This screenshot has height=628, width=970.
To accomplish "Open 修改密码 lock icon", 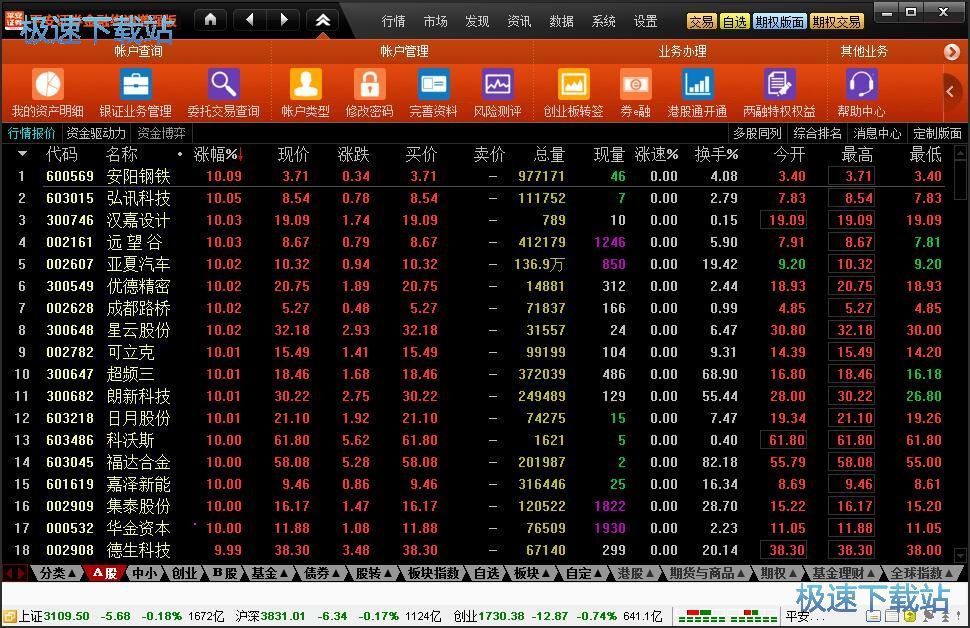I will (x=369, y=84).
